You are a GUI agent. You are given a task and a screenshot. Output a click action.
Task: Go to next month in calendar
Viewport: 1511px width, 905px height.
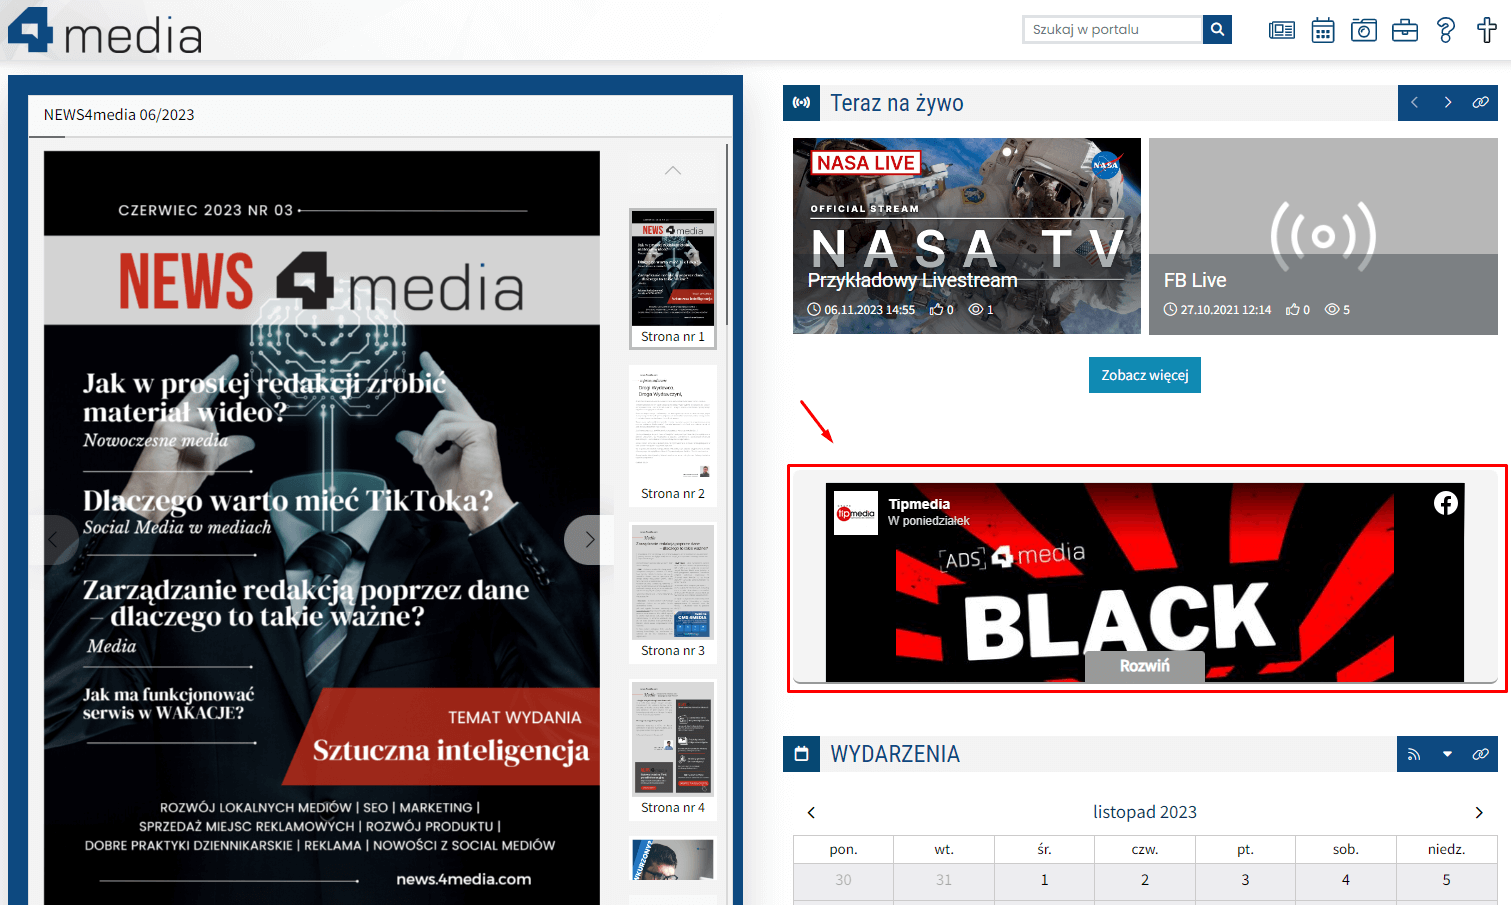(x=1479, y=812)
